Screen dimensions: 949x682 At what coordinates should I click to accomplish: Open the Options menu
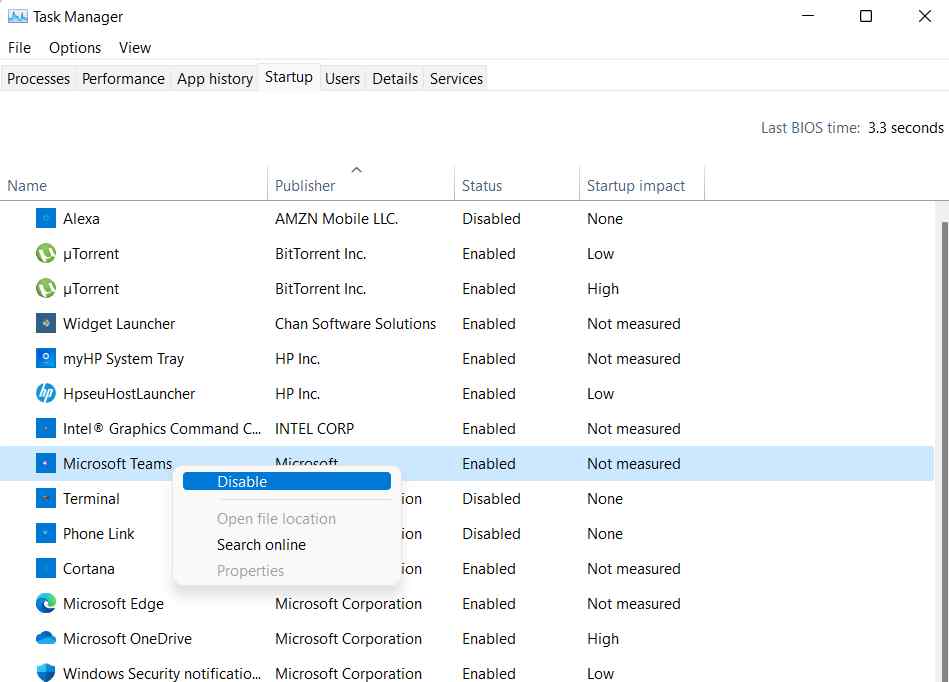pyautogui.click(x=75, y=48)
